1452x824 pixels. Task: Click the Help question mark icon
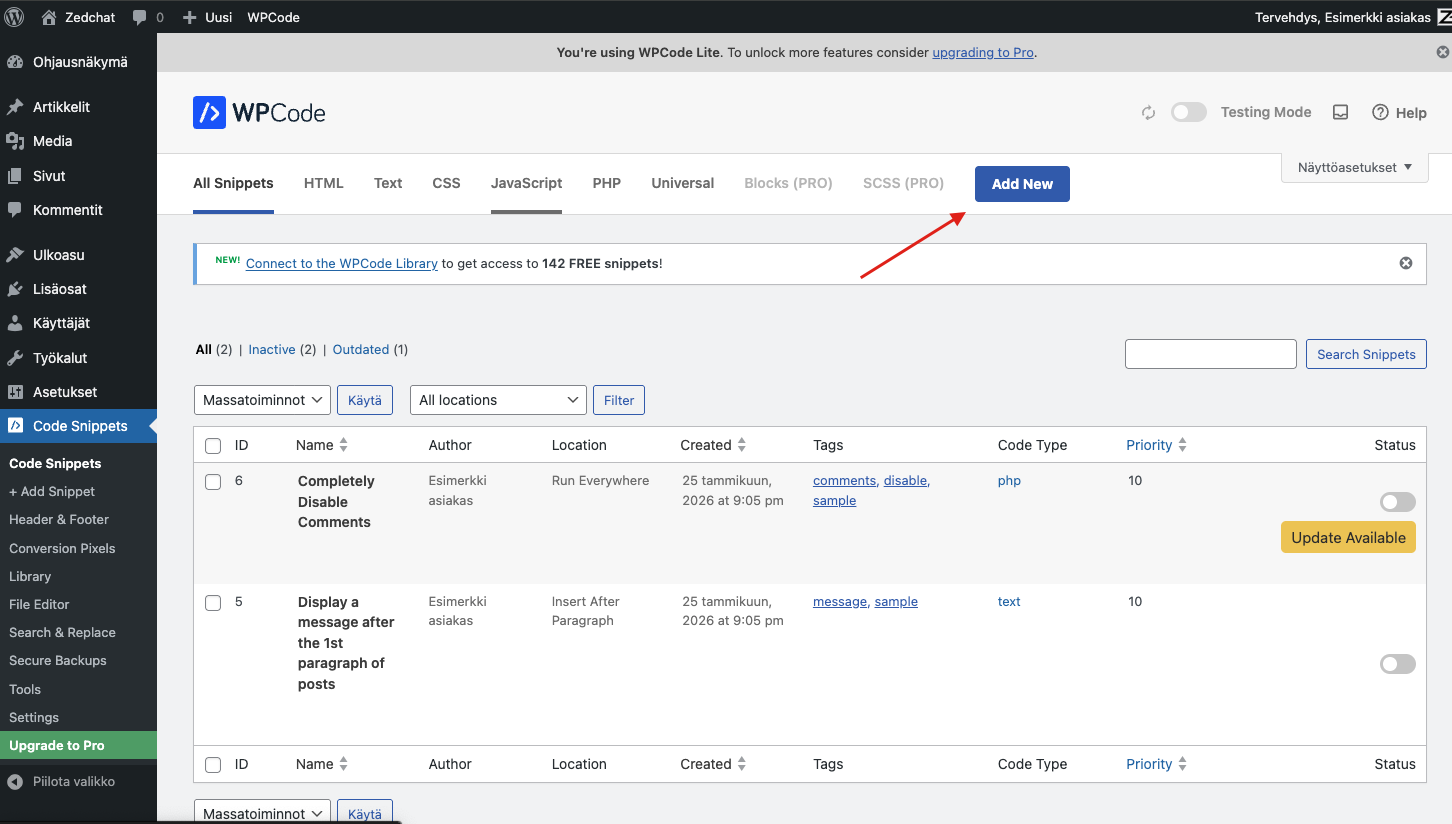tap(1381, 112)
